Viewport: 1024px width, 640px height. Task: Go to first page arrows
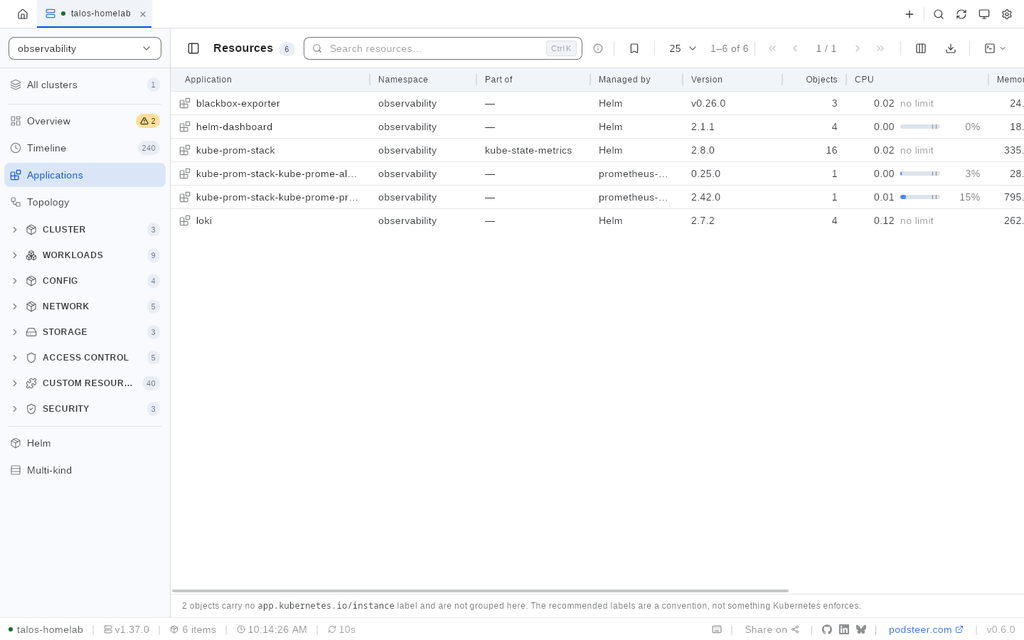772,48
